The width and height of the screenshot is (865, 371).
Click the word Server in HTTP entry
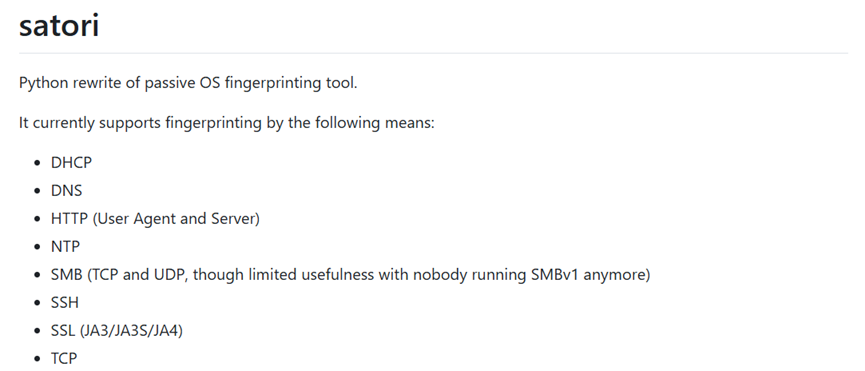233,219
